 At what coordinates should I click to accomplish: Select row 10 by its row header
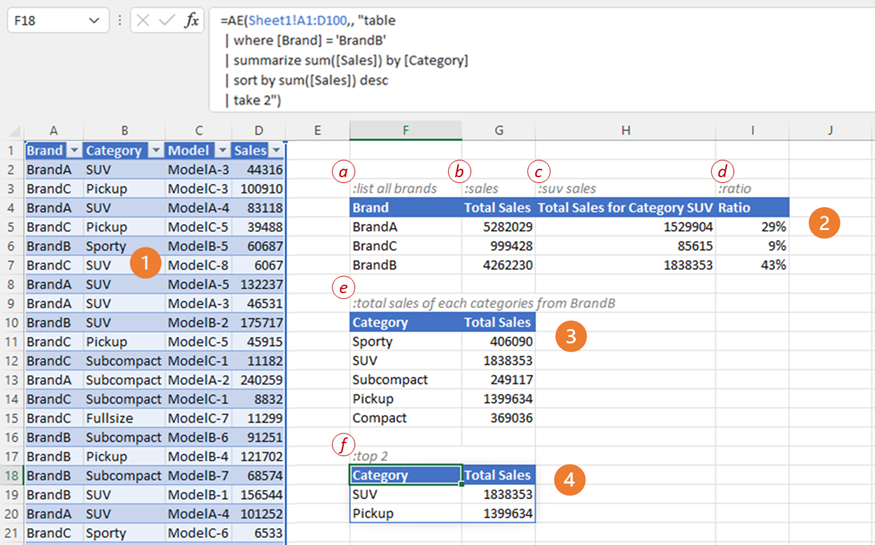pyautogui.click(x=11, y=323)
